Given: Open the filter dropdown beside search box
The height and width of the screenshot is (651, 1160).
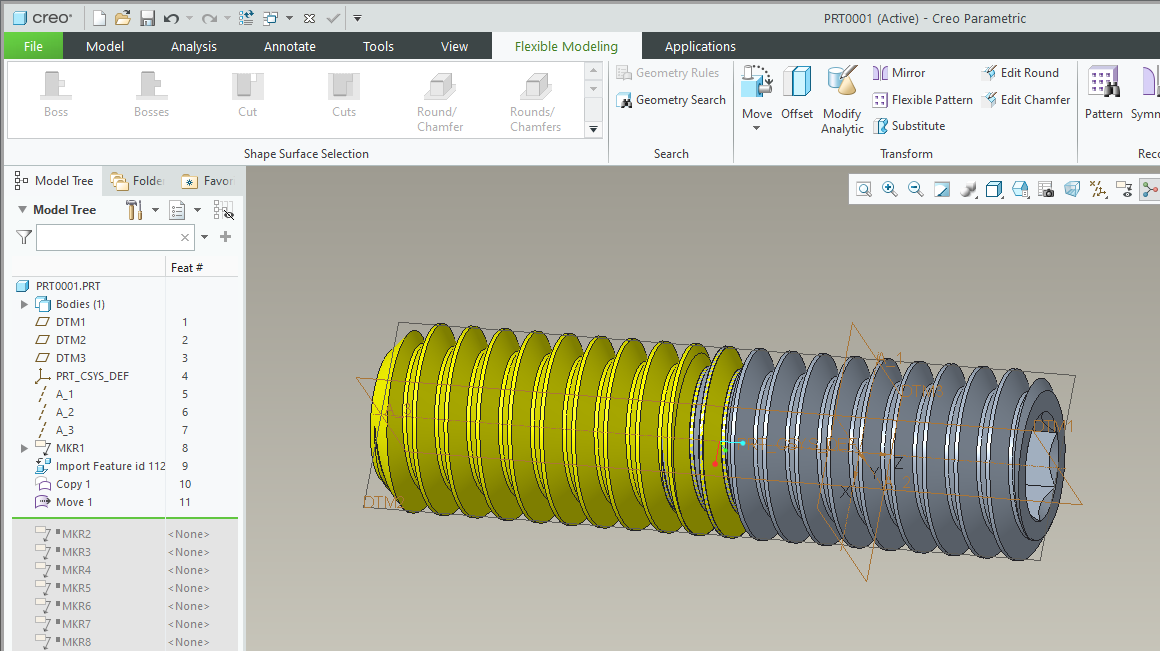Looking at the screenshot, I should click(x=204, y=237).
